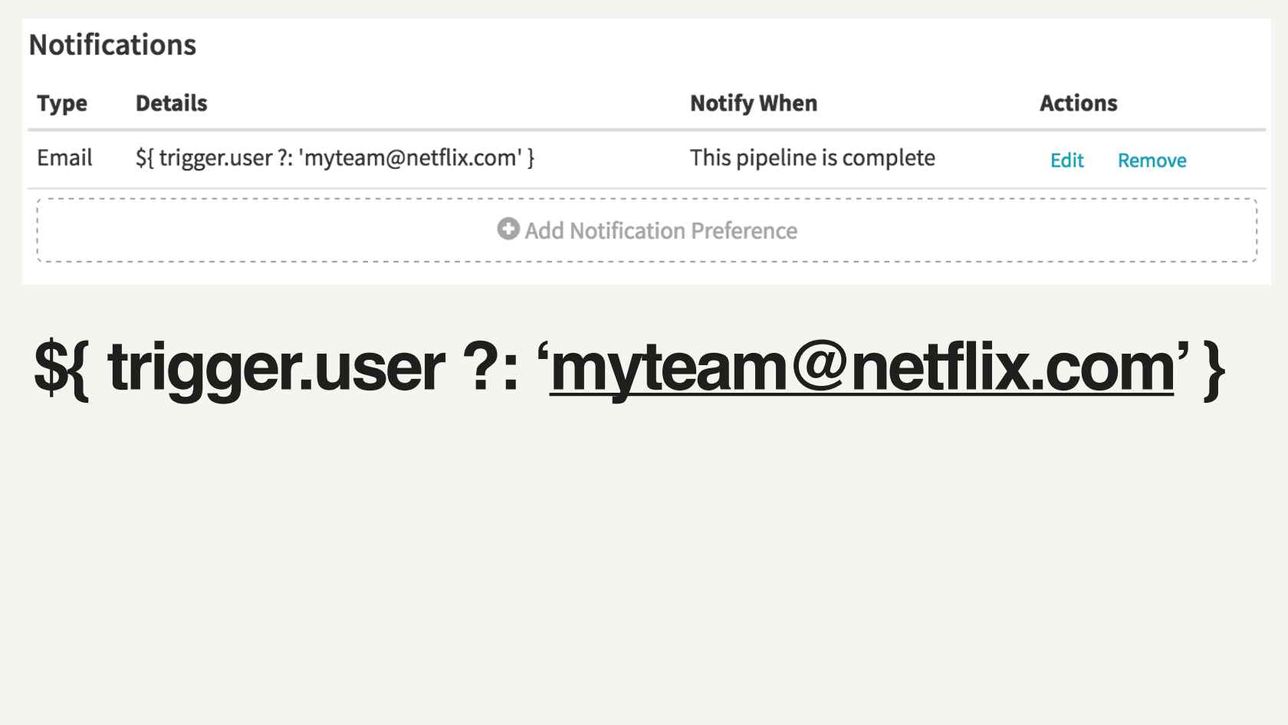The width and height of the screenshot is (1288, 725).
Task: Click the Notify When column header
Action: point(753,103)
